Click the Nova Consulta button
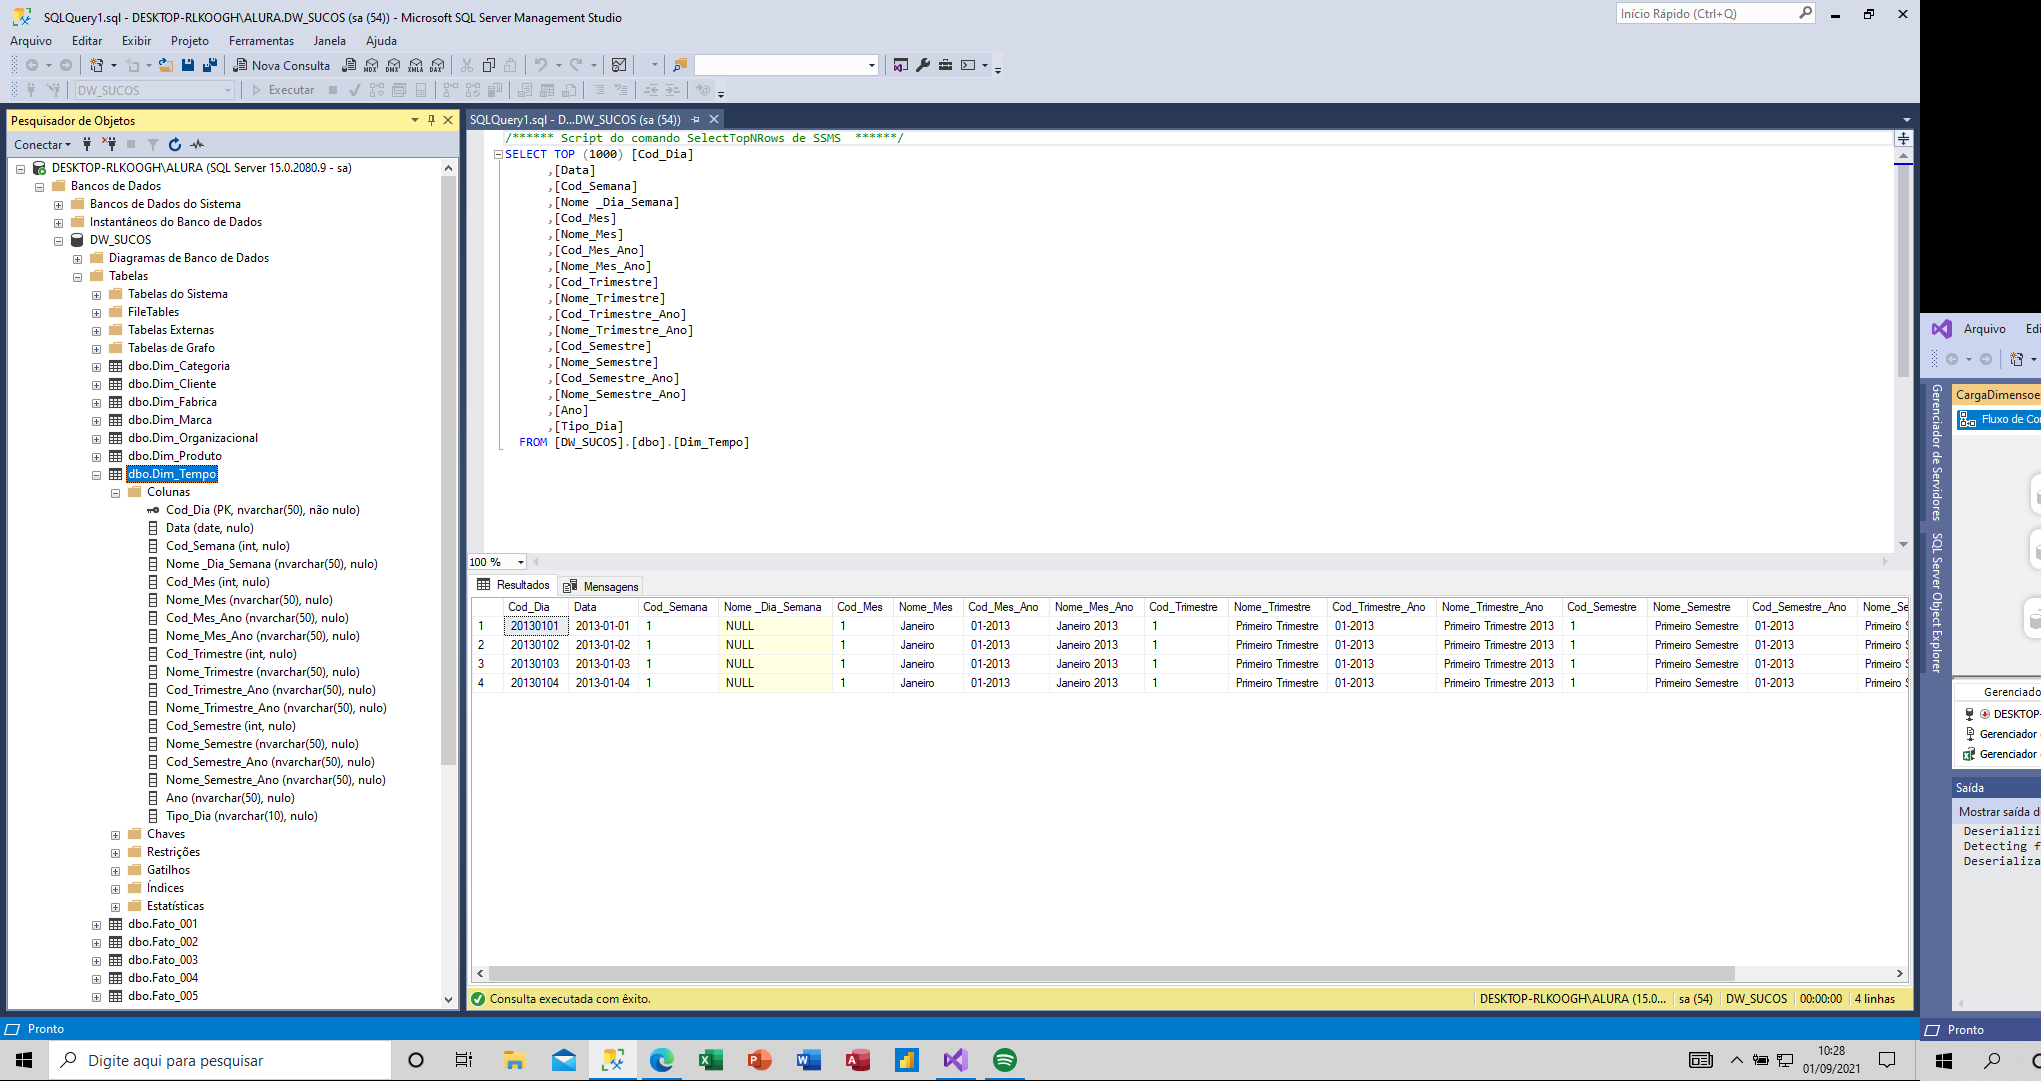 point(281,65)
